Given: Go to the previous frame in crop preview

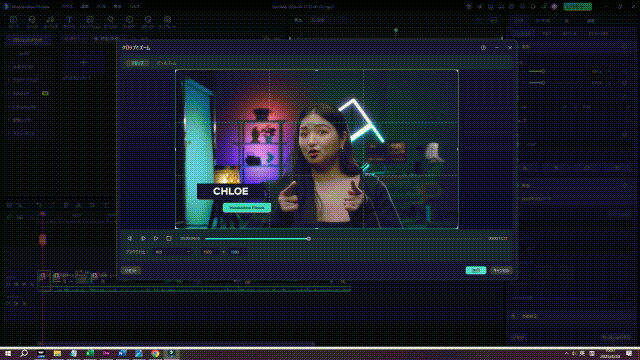Looking at the screenshot, I should pos(129,238).
